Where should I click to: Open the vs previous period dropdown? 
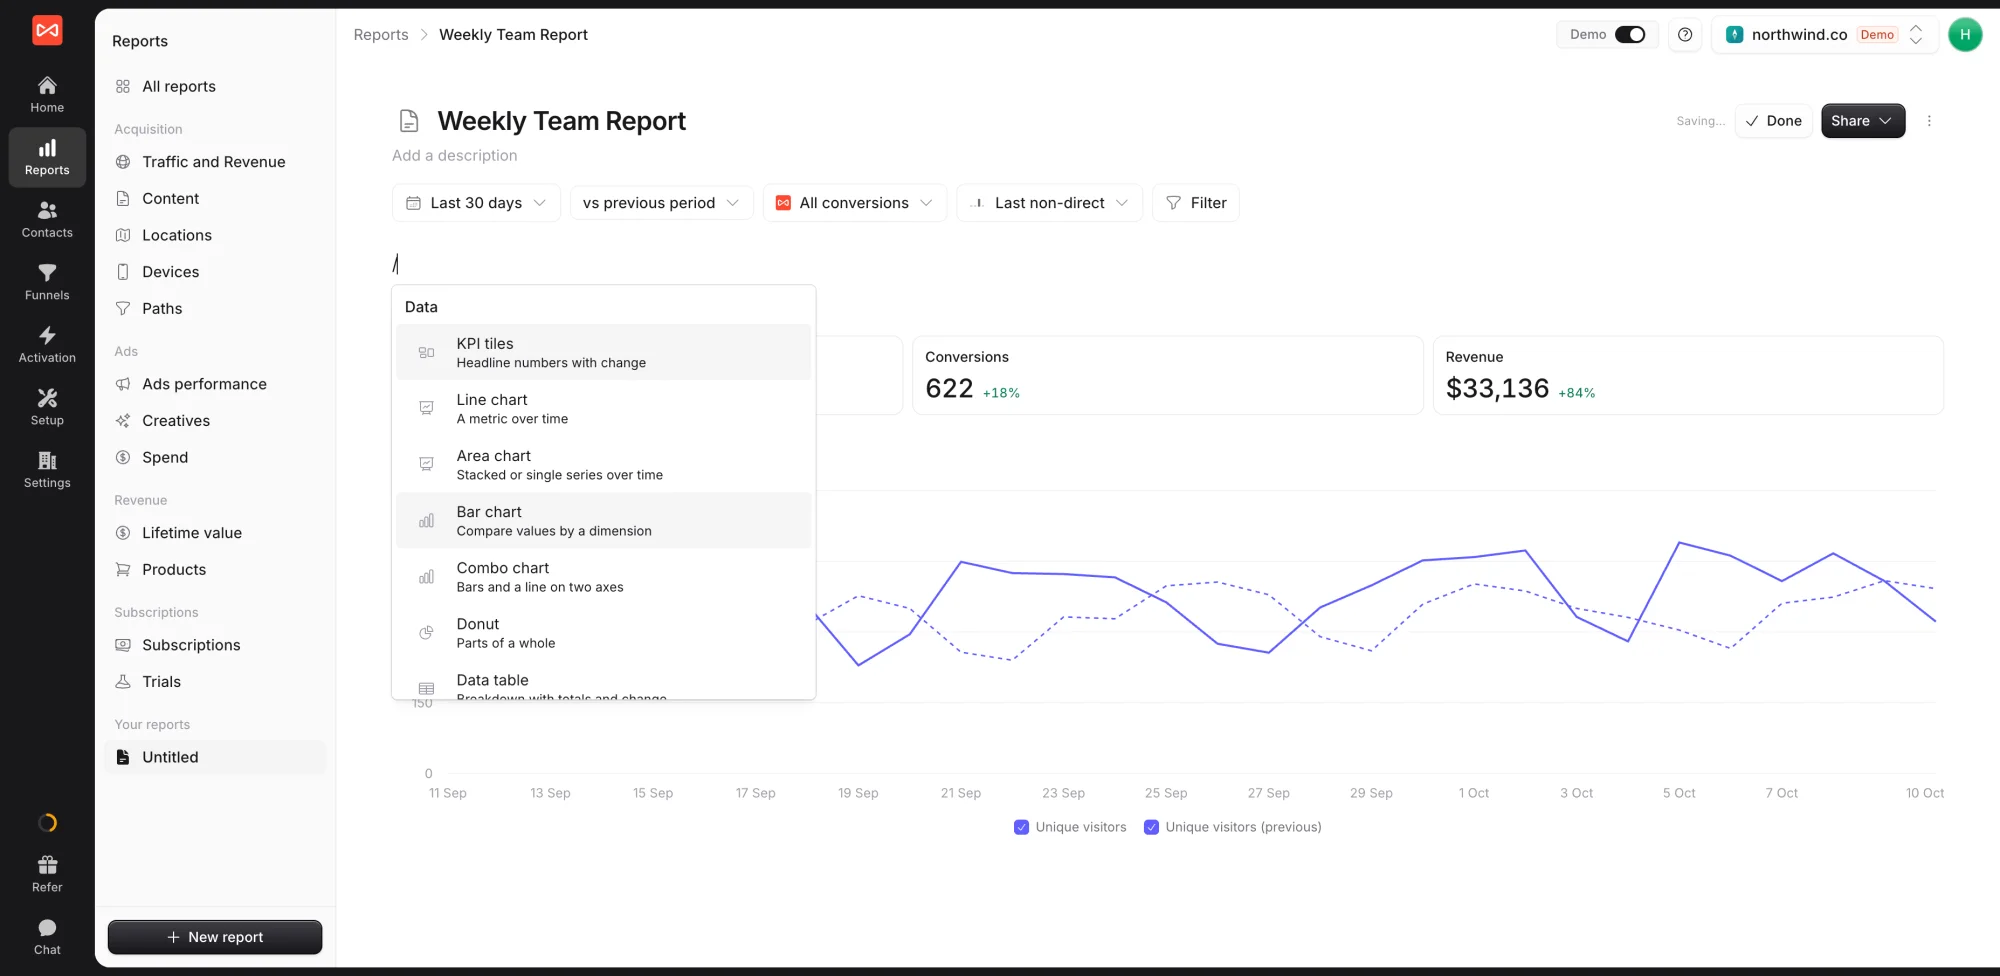pos(661,203)
